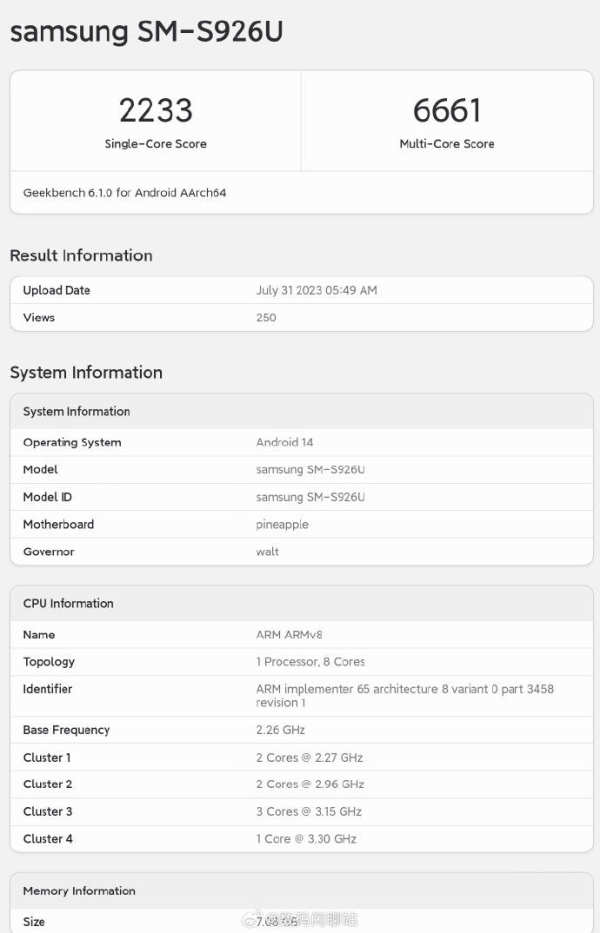Image resolution: width=600 pixels, height=933 pixels.
Task: Select the 'walt' governor value
Action: pos(267,552)
